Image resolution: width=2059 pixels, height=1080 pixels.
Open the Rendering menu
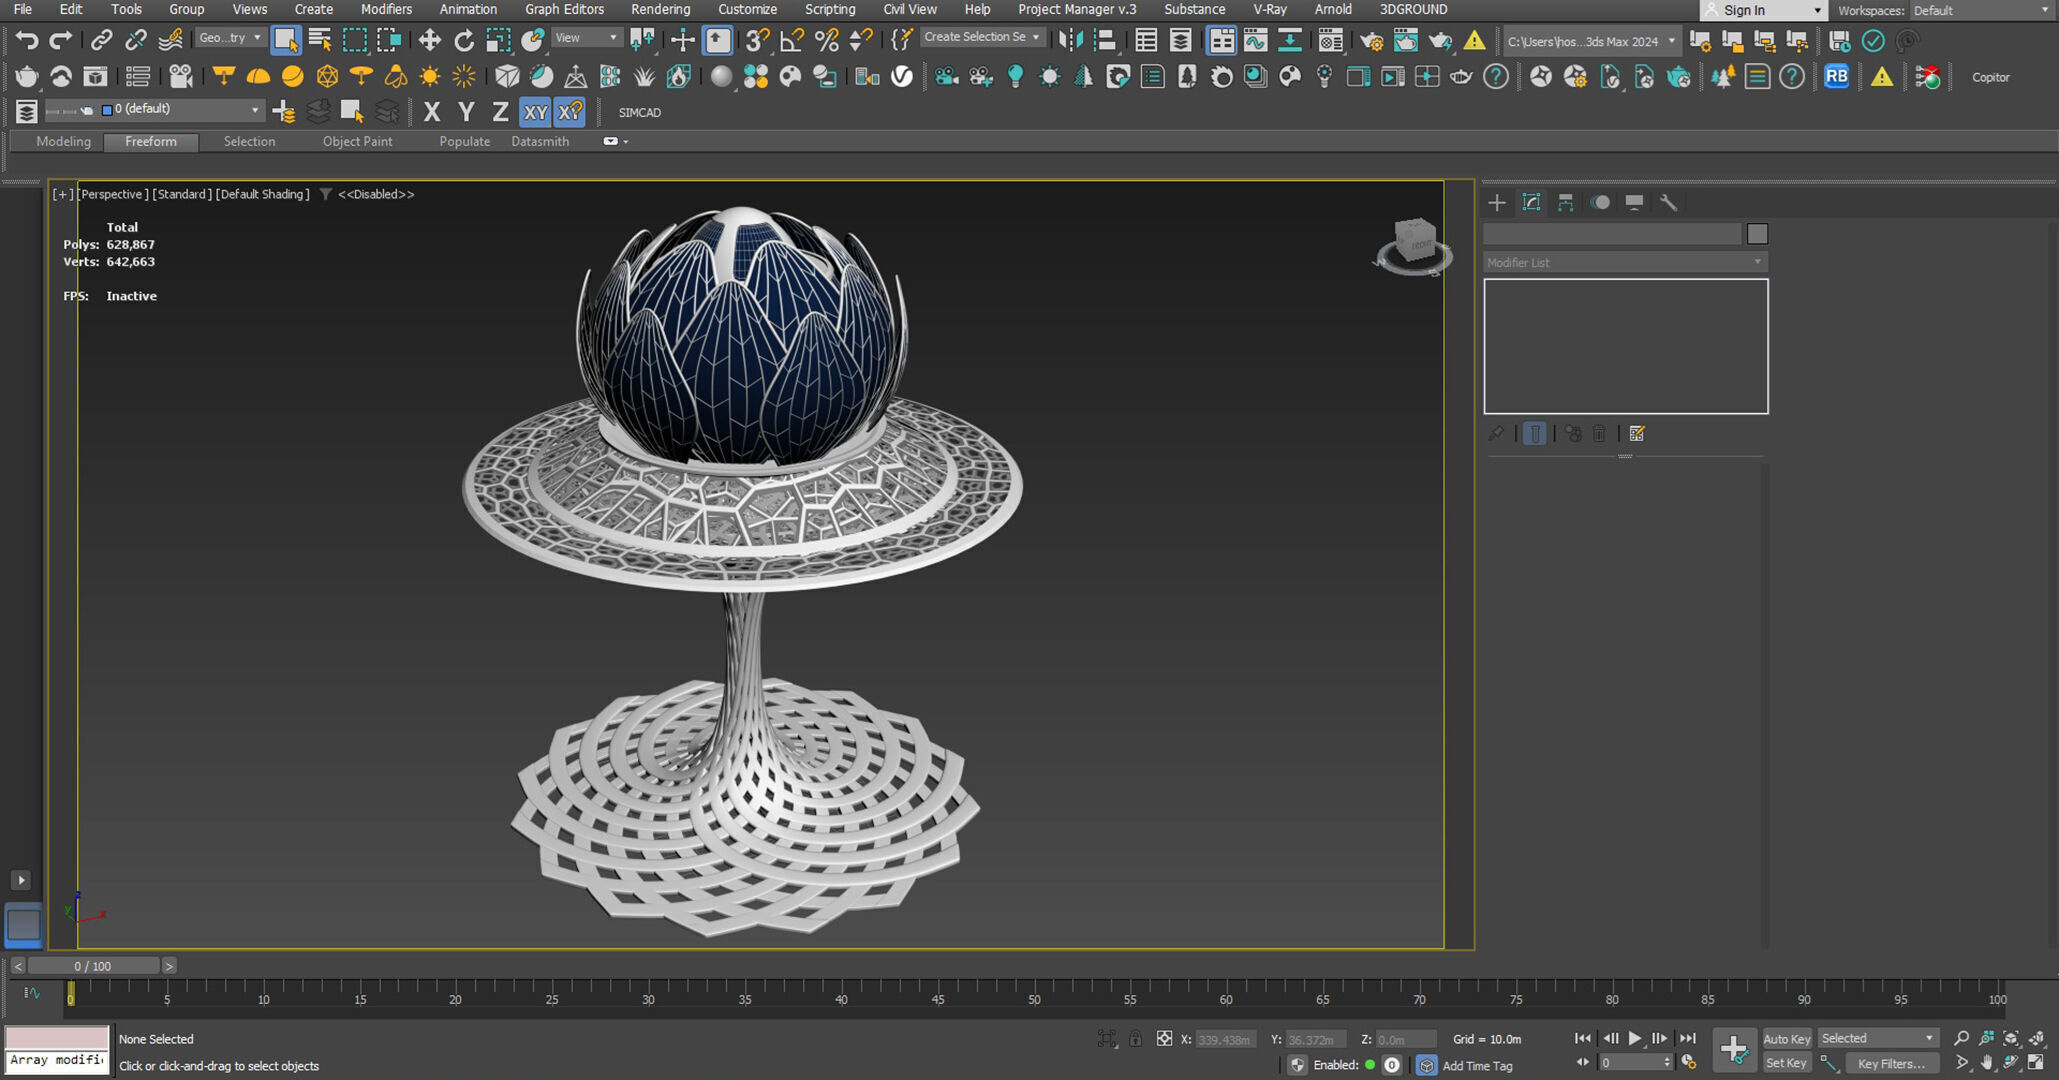(660, 9)
